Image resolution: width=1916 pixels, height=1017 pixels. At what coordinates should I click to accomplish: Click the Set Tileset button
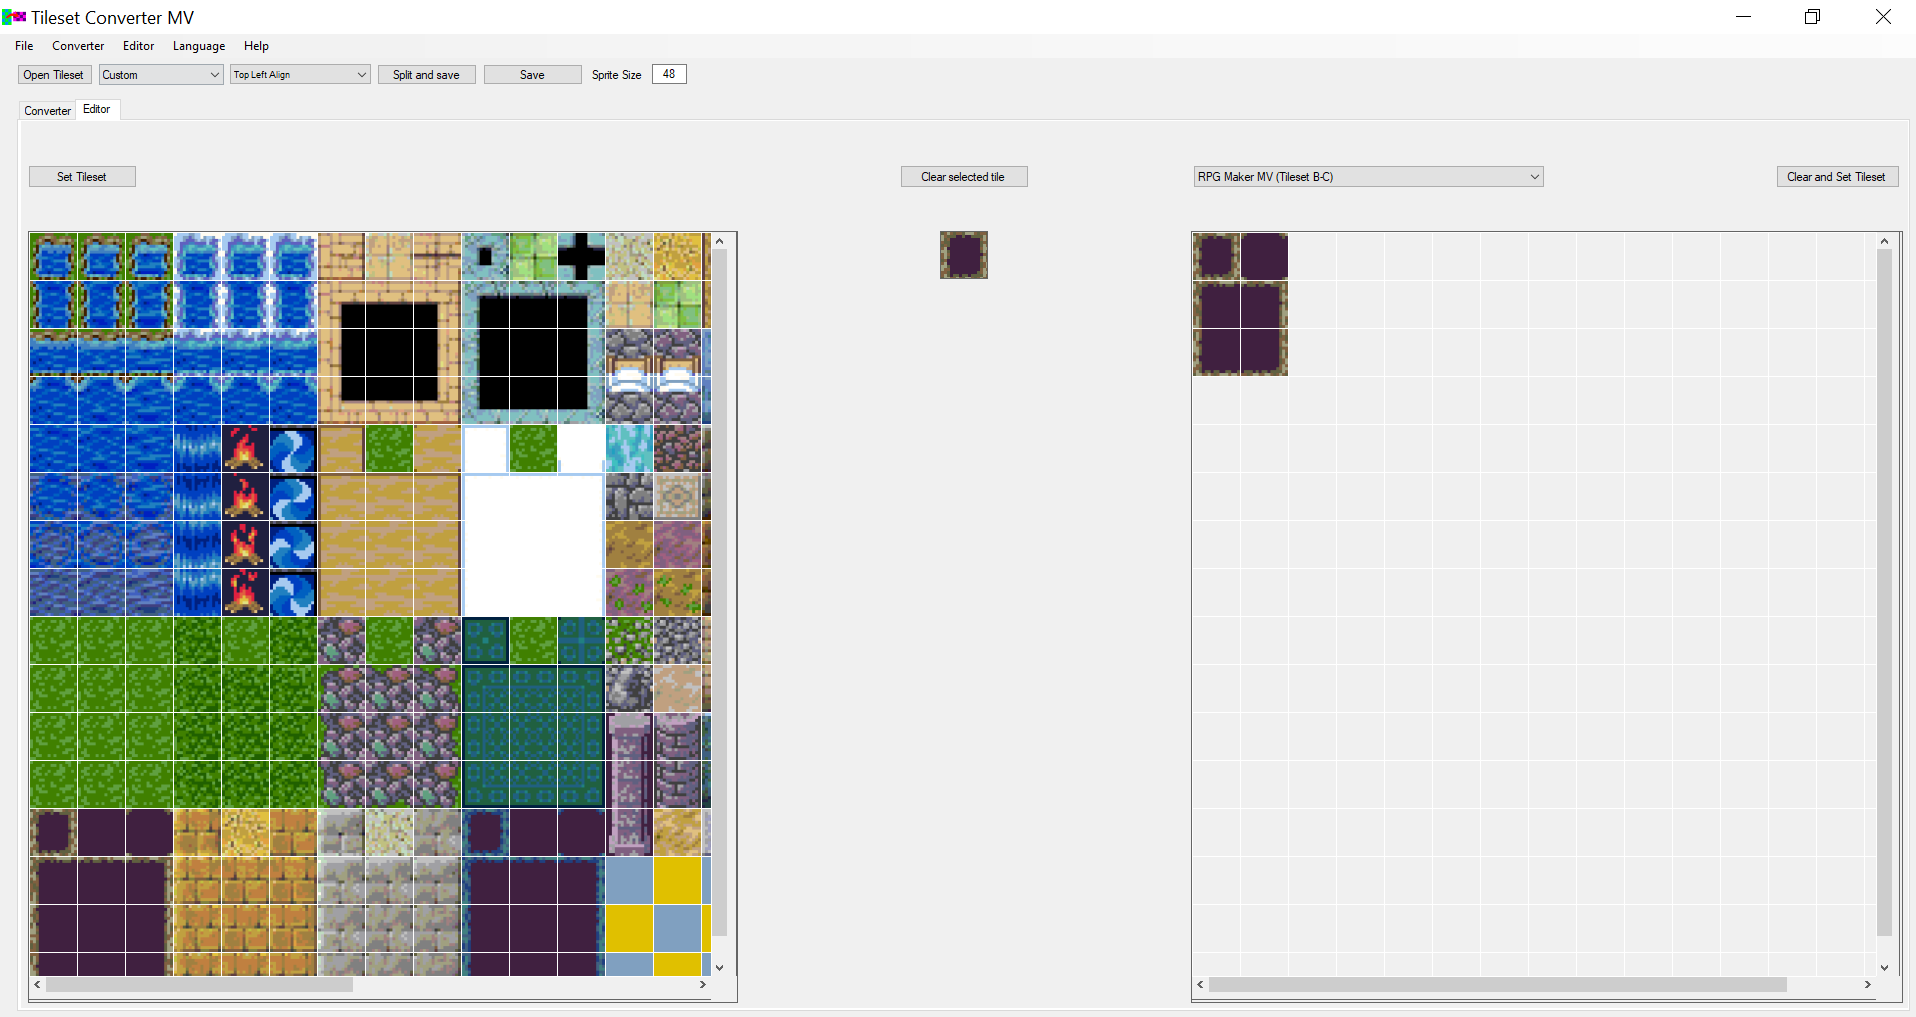[82, 176]
